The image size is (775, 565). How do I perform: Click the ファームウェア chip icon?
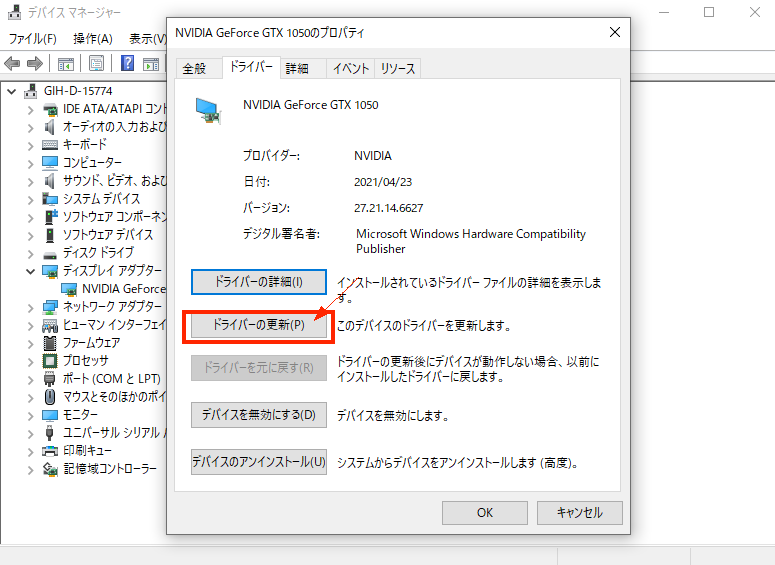click(50, 343)
